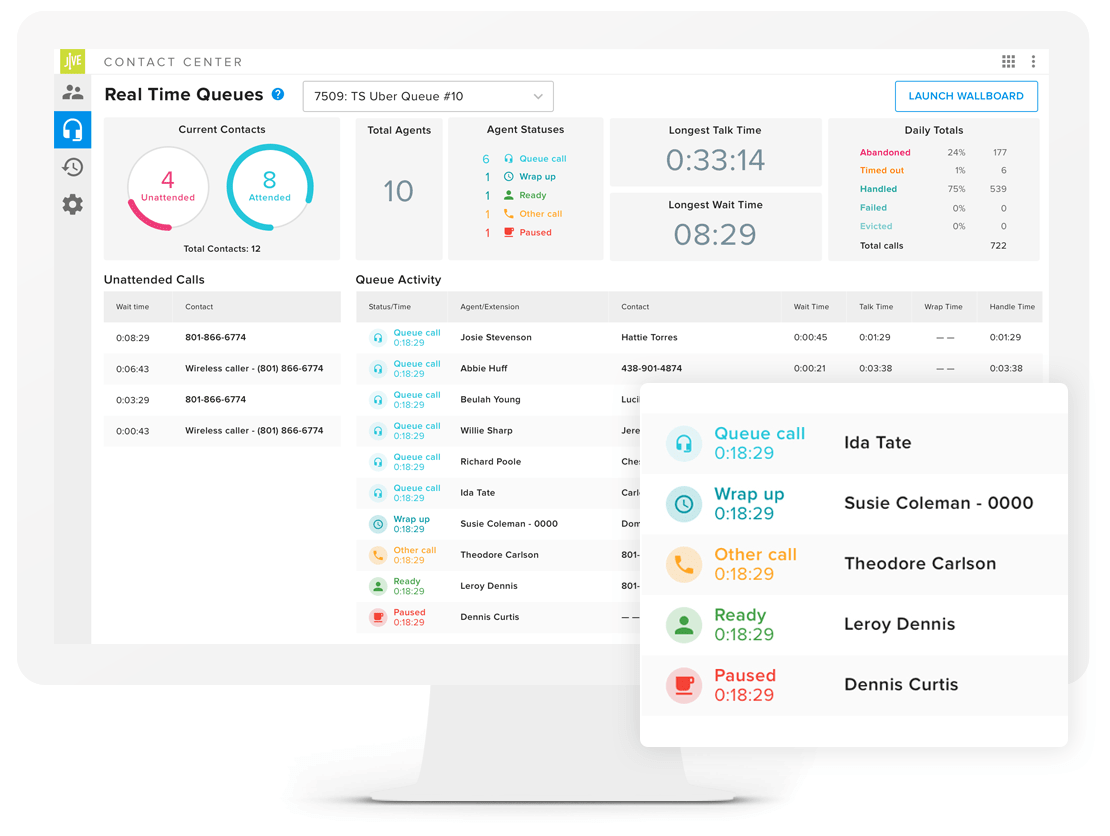The image size is (1110, 836).
Task: Click the Total calls 722 value
Action: (x=998, y=246)
